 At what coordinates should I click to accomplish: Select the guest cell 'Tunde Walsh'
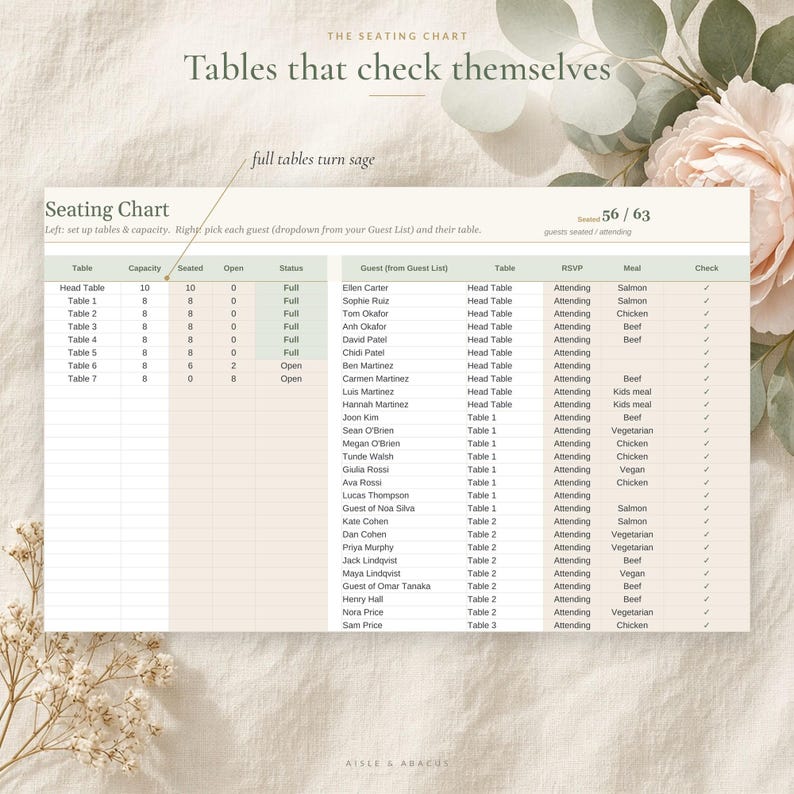(x=404, y=457)
